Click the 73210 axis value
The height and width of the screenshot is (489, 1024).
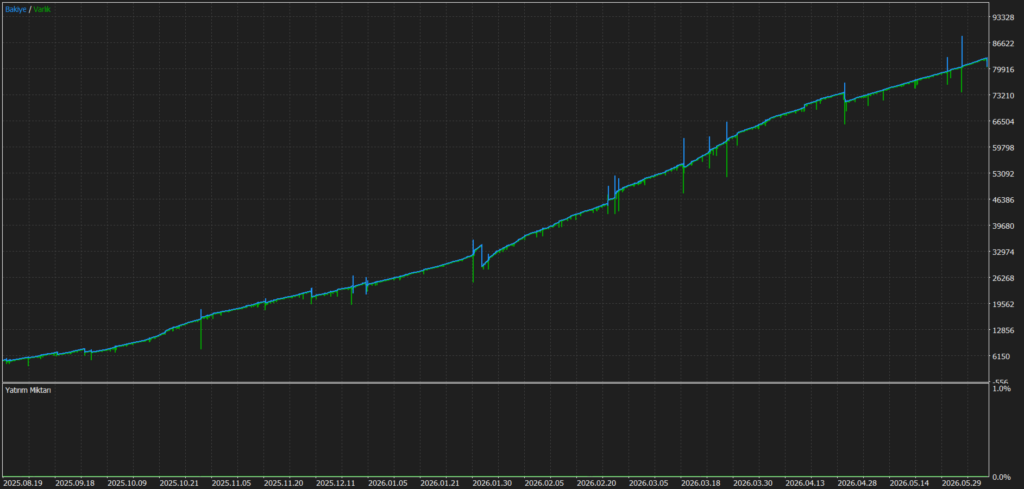1002,95
